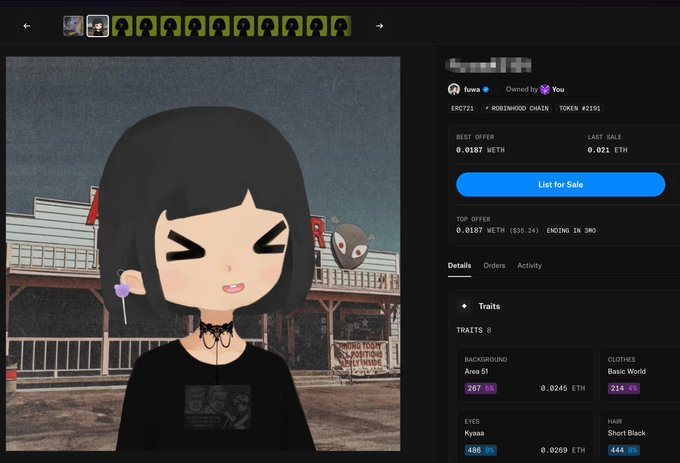Click the blurred item title

point(488,65)
